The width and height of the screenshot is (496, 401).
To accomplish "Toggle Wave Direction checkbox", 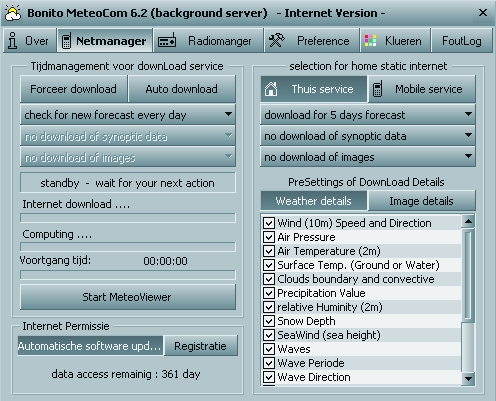I will (269, 377).
